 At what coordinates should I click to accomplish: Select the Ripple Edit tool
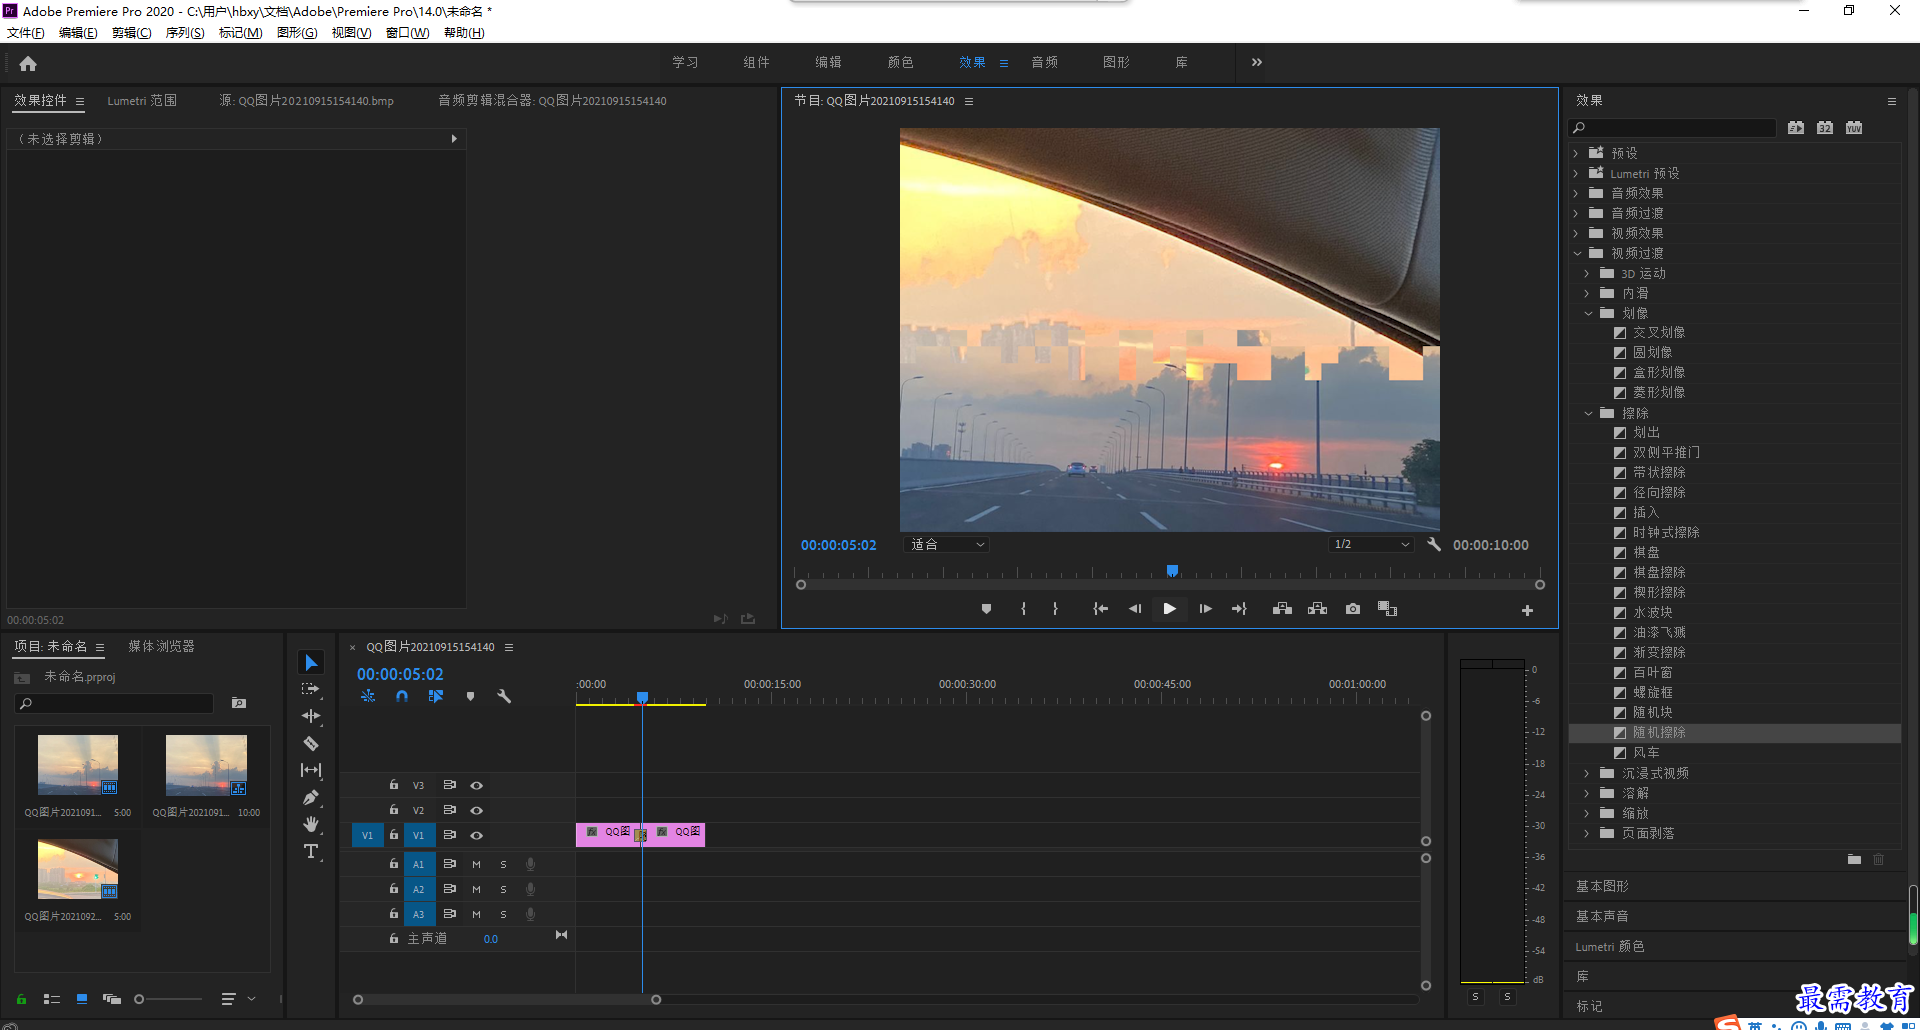tap(311, 716)
